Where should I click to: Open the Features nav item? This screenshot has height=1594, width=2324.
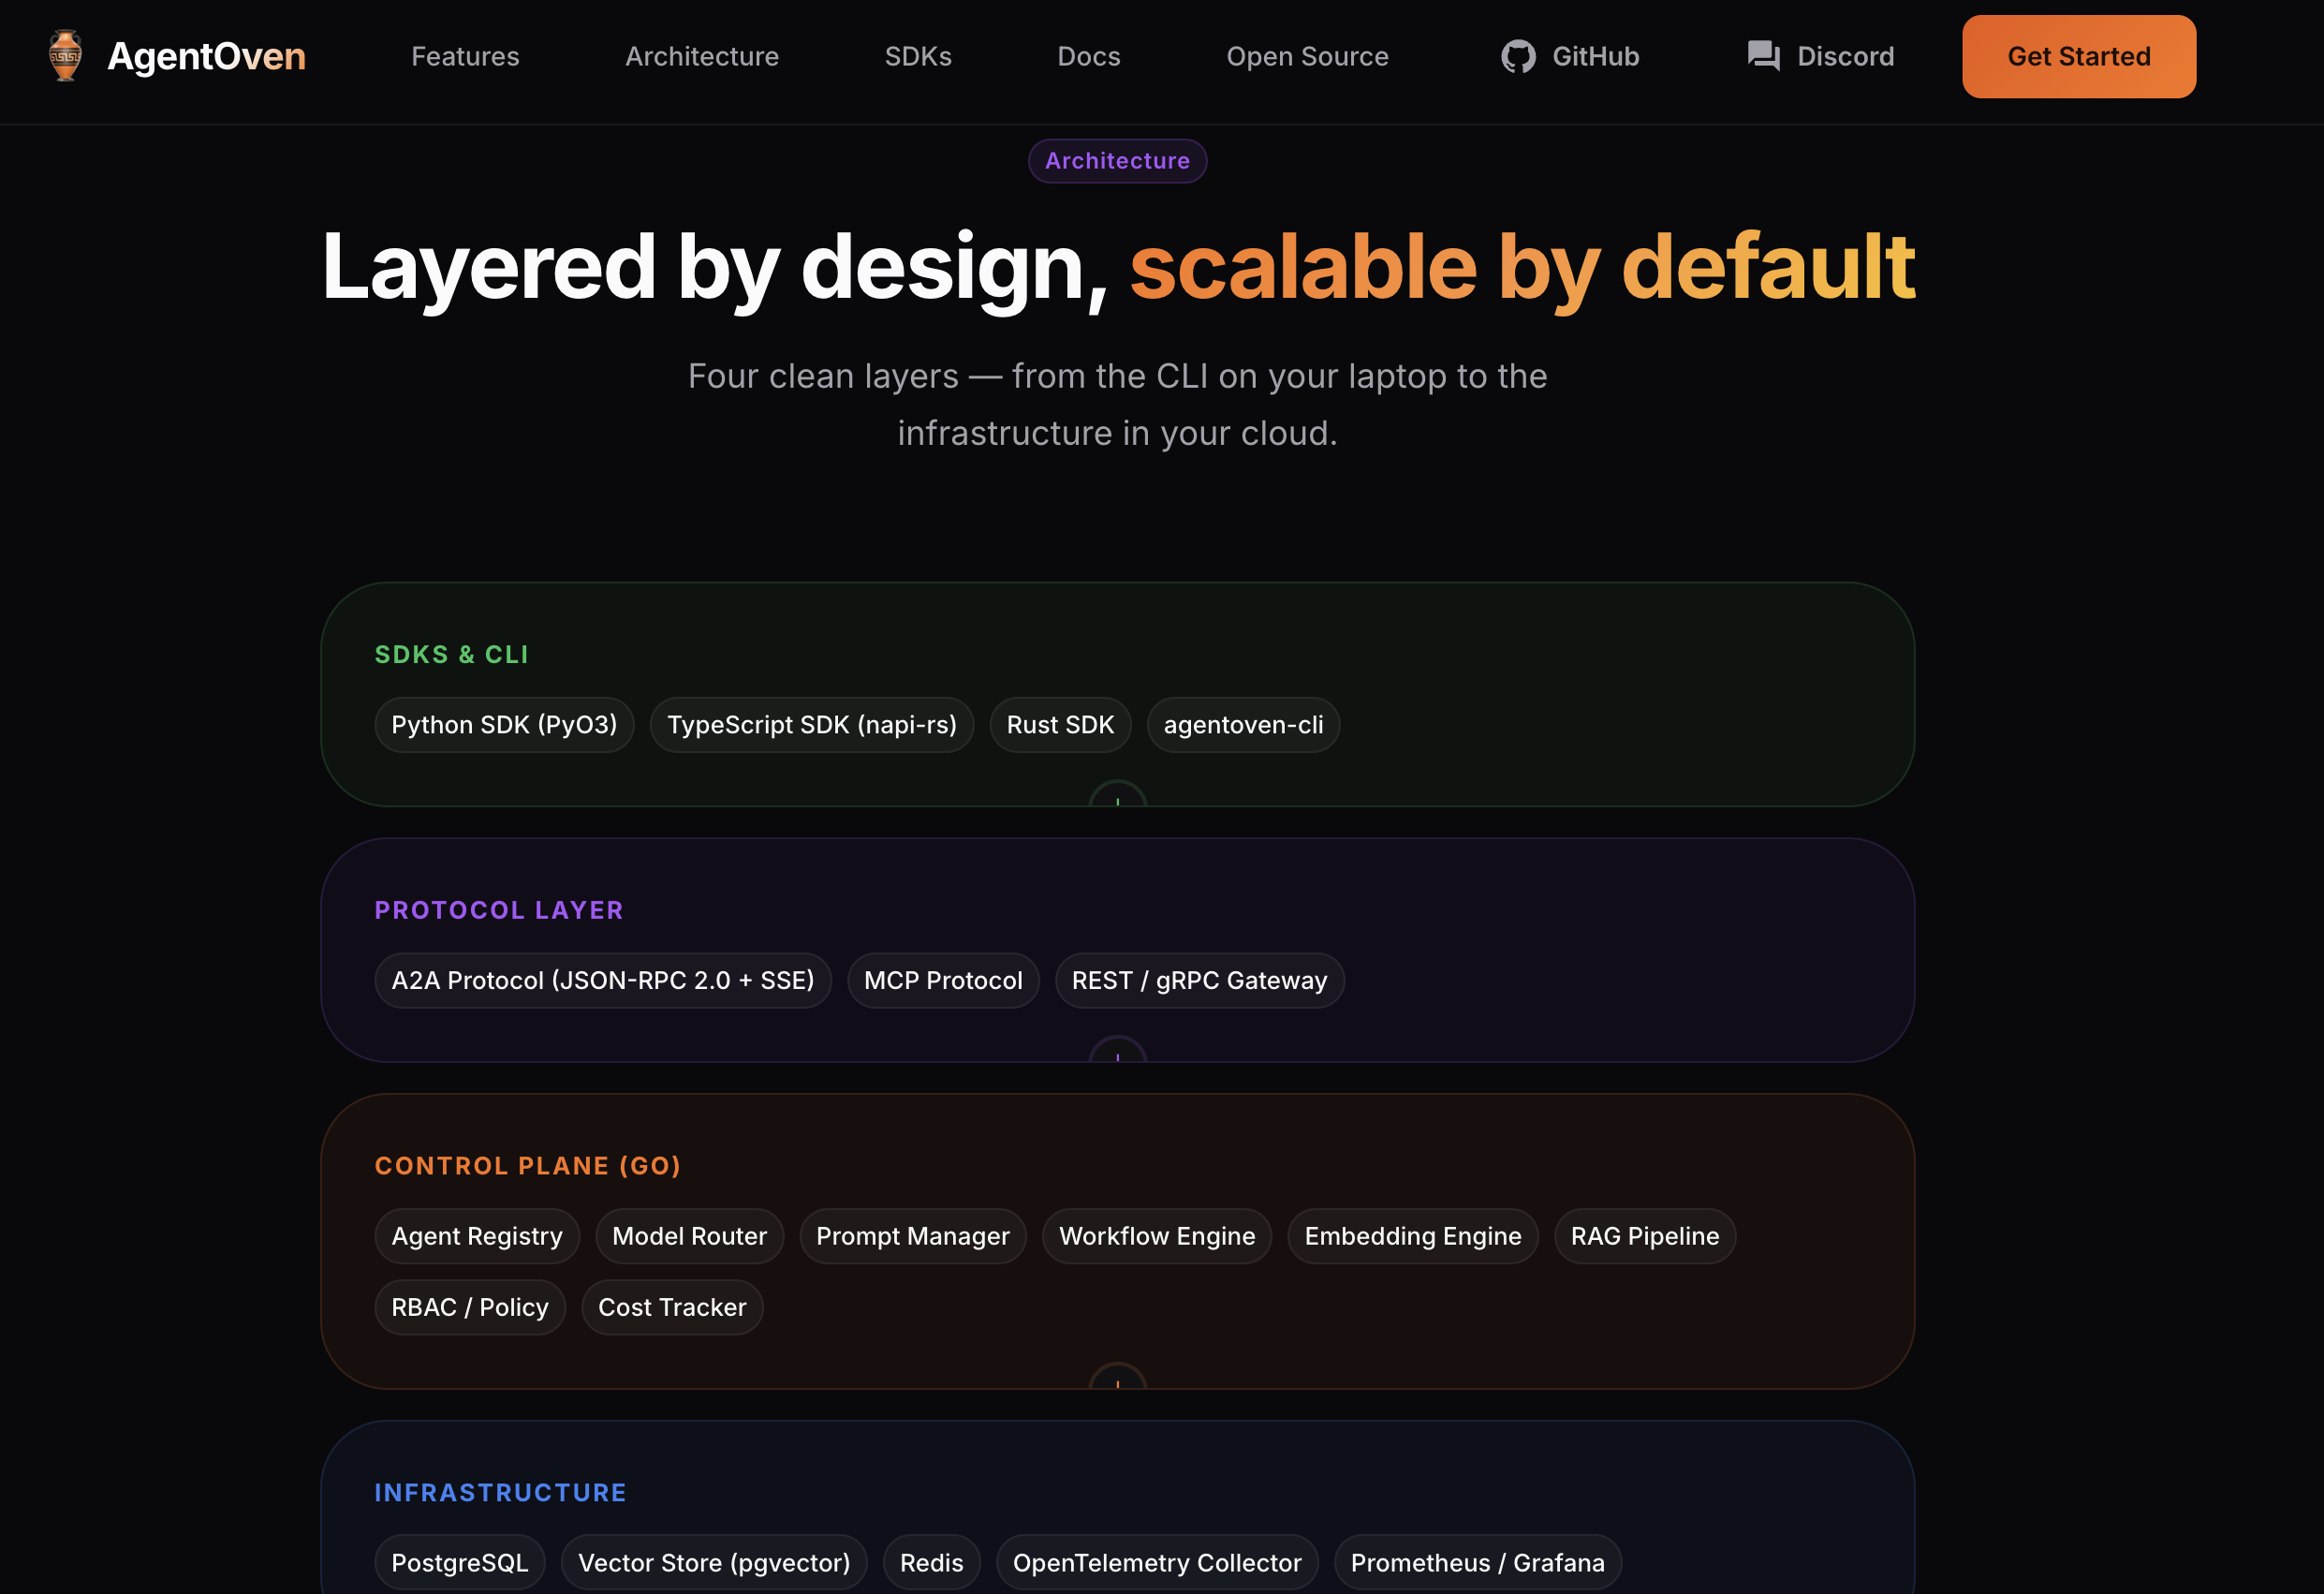click(x=465, y=57)
